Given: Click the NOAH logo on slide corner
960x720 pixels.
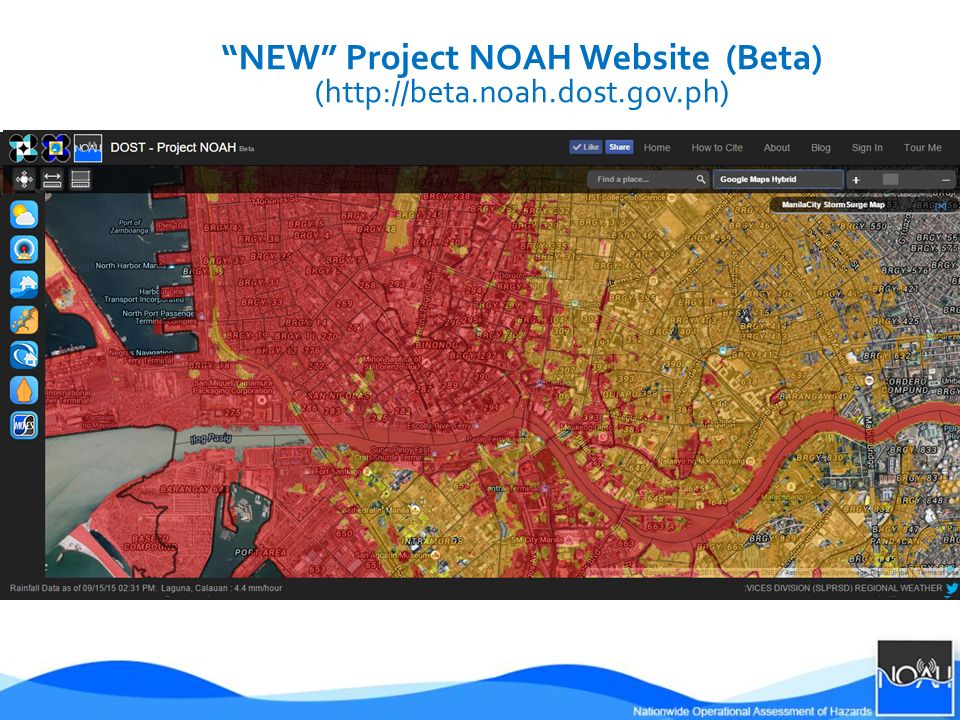Looking at the screenshot, I should click(915, 676).
